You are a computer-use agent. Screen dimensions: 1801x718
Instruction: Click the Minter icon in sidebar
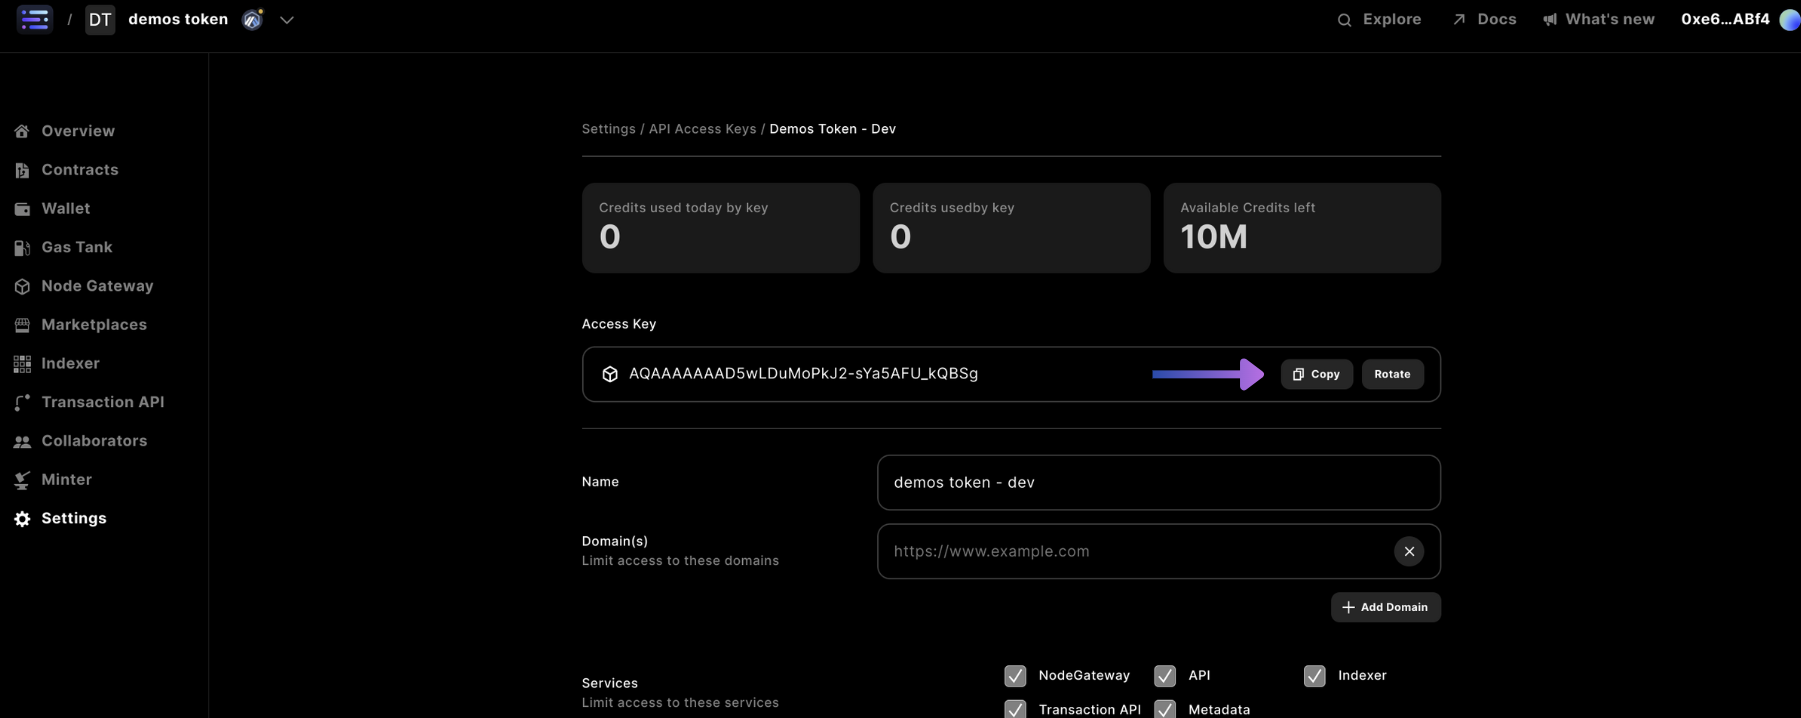coord(22,480)
